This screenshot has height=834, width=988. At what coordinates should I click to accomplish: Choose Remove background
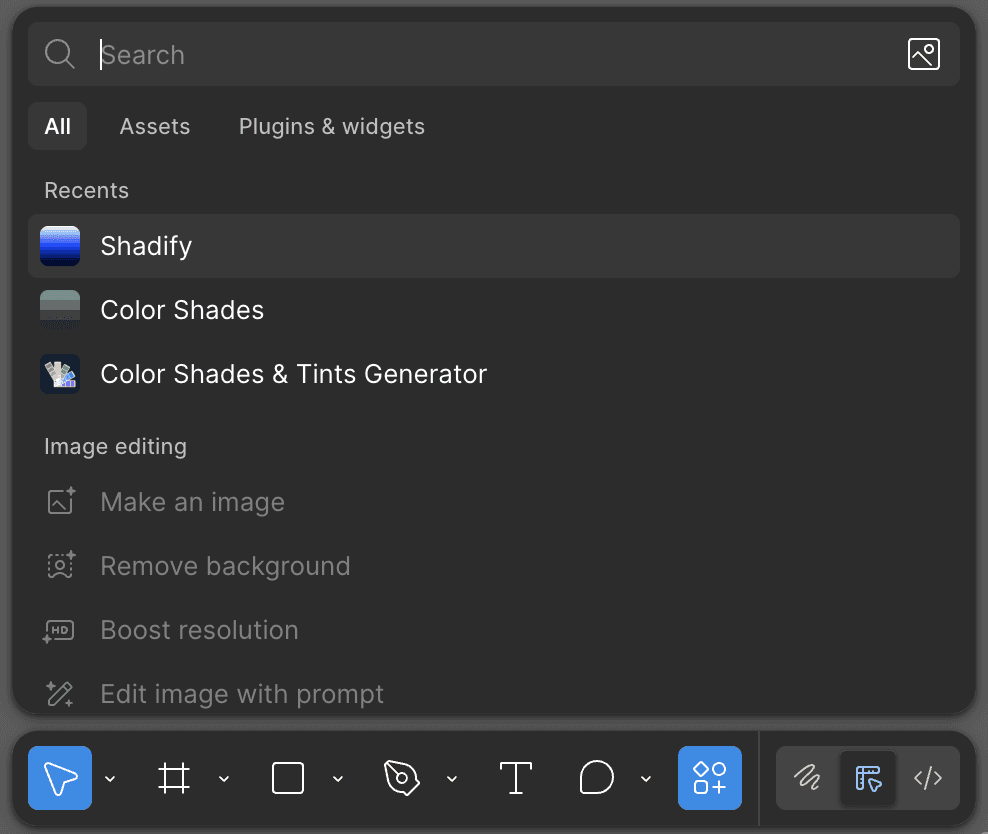point(494,566)
